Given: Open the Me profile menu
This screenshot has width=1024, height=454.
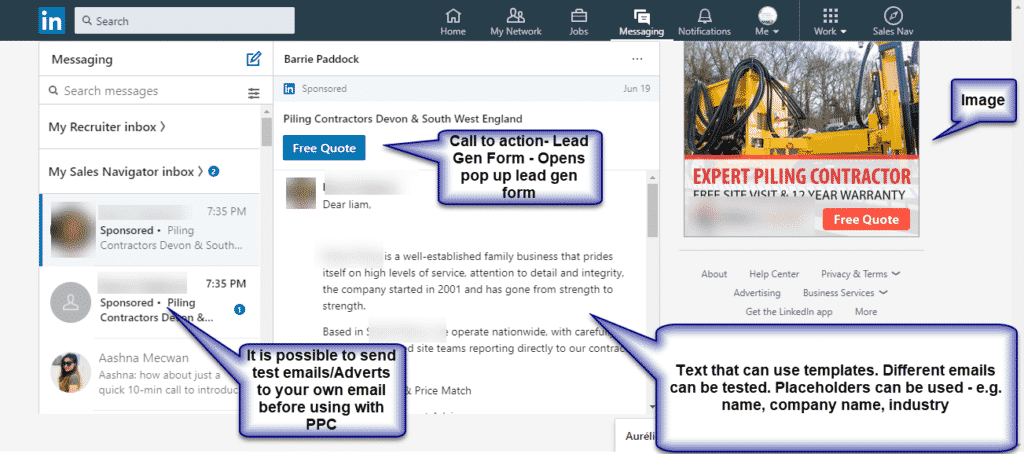Looking at the screenshot, I should 767,22.
